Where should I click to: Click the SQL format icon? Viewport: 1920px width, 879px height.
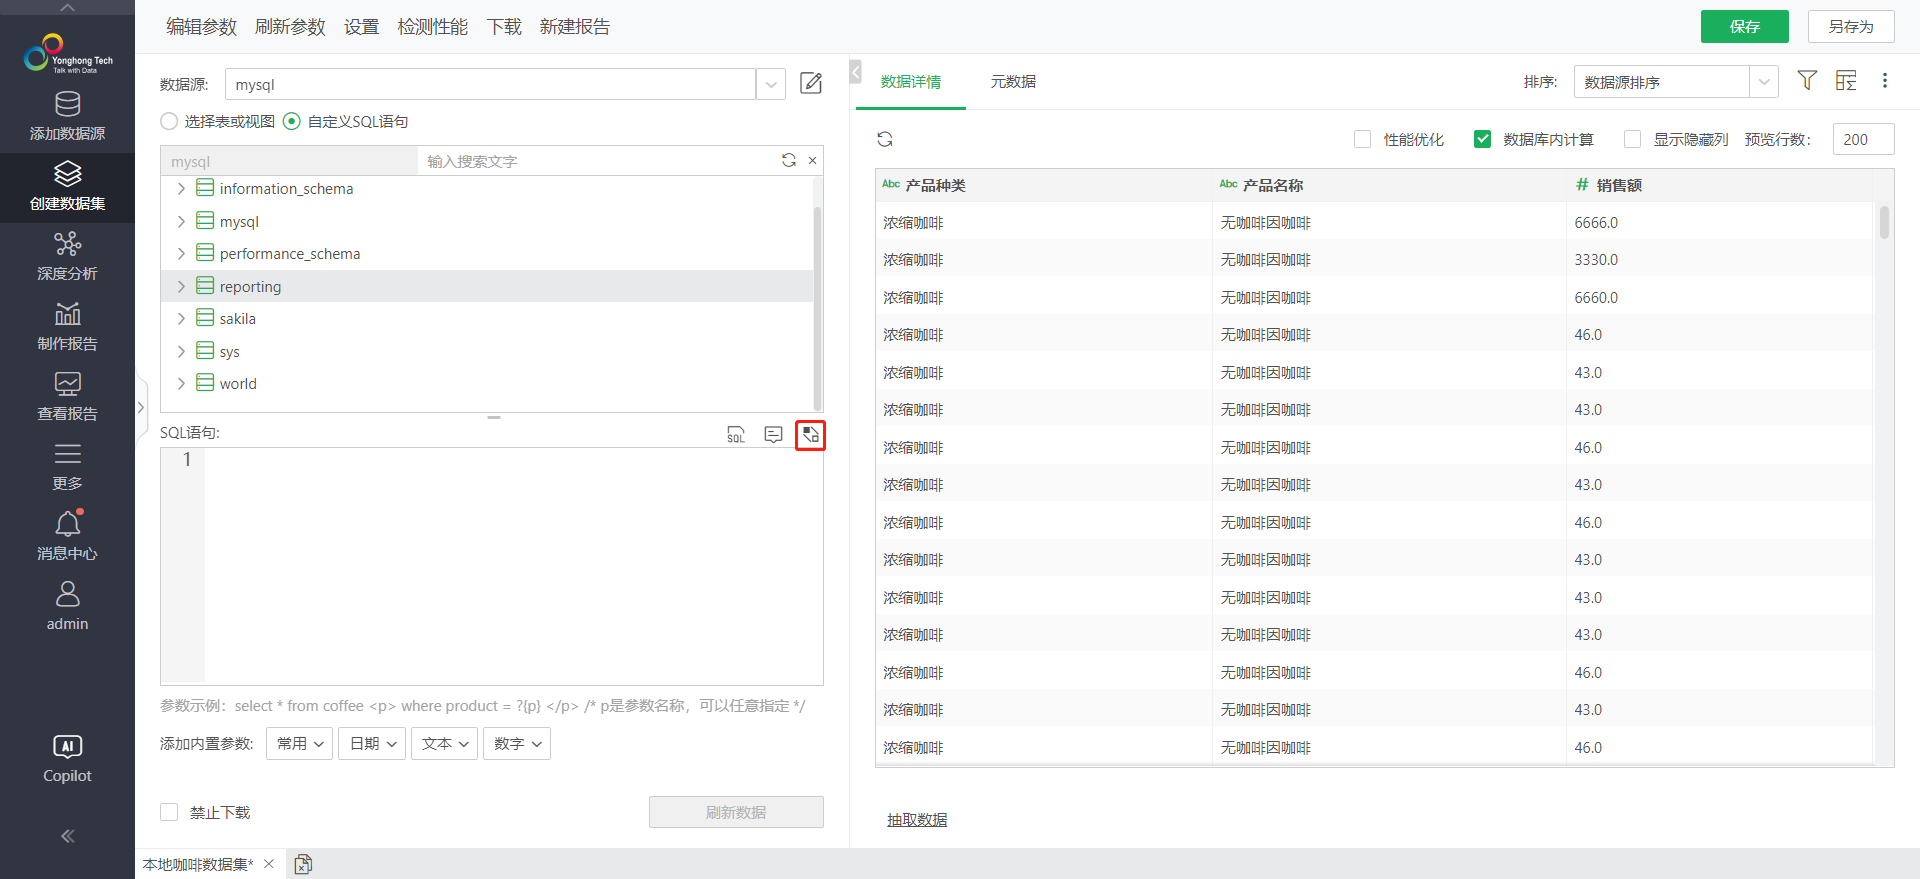click(736, 435)
